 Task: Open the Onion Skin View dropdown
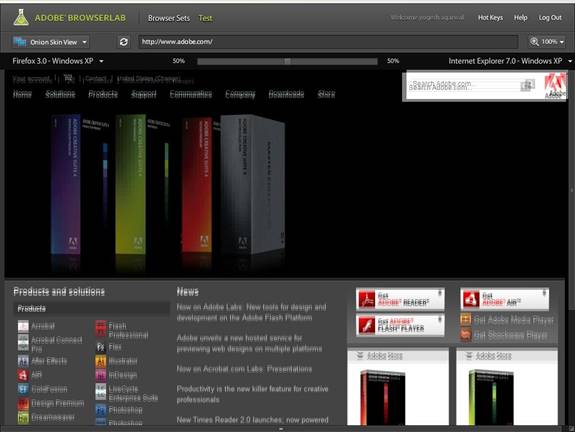click(50, 42)
